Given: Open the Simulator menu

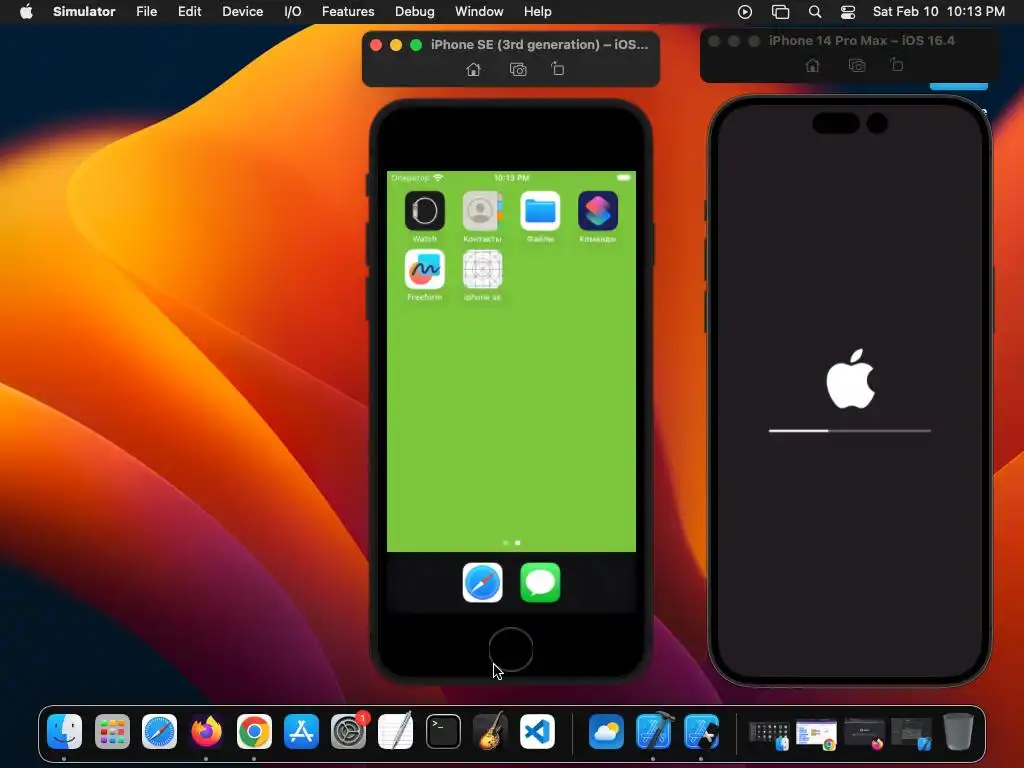Looking at the screenshot, I should point(84,12).
